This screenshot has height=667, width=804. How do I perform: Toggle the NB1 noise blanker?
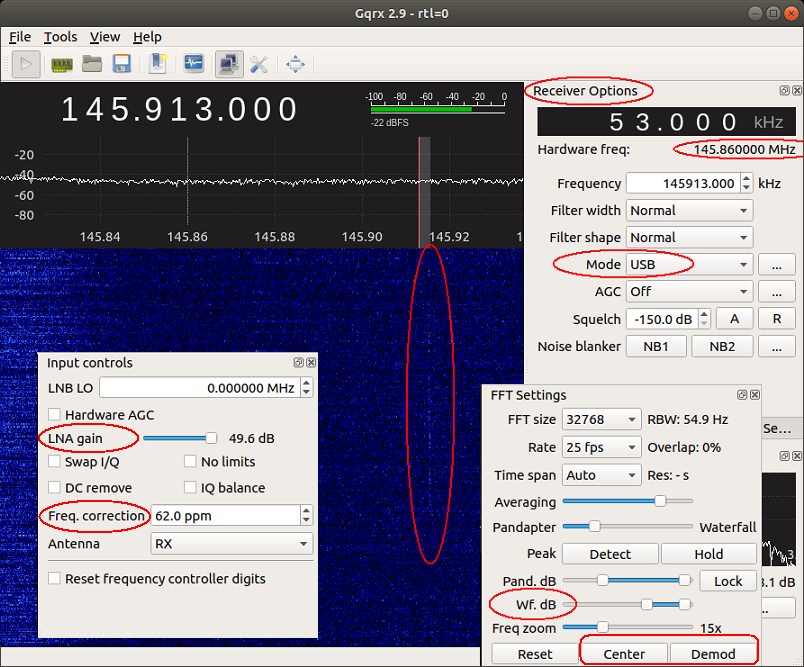point(656,347)
